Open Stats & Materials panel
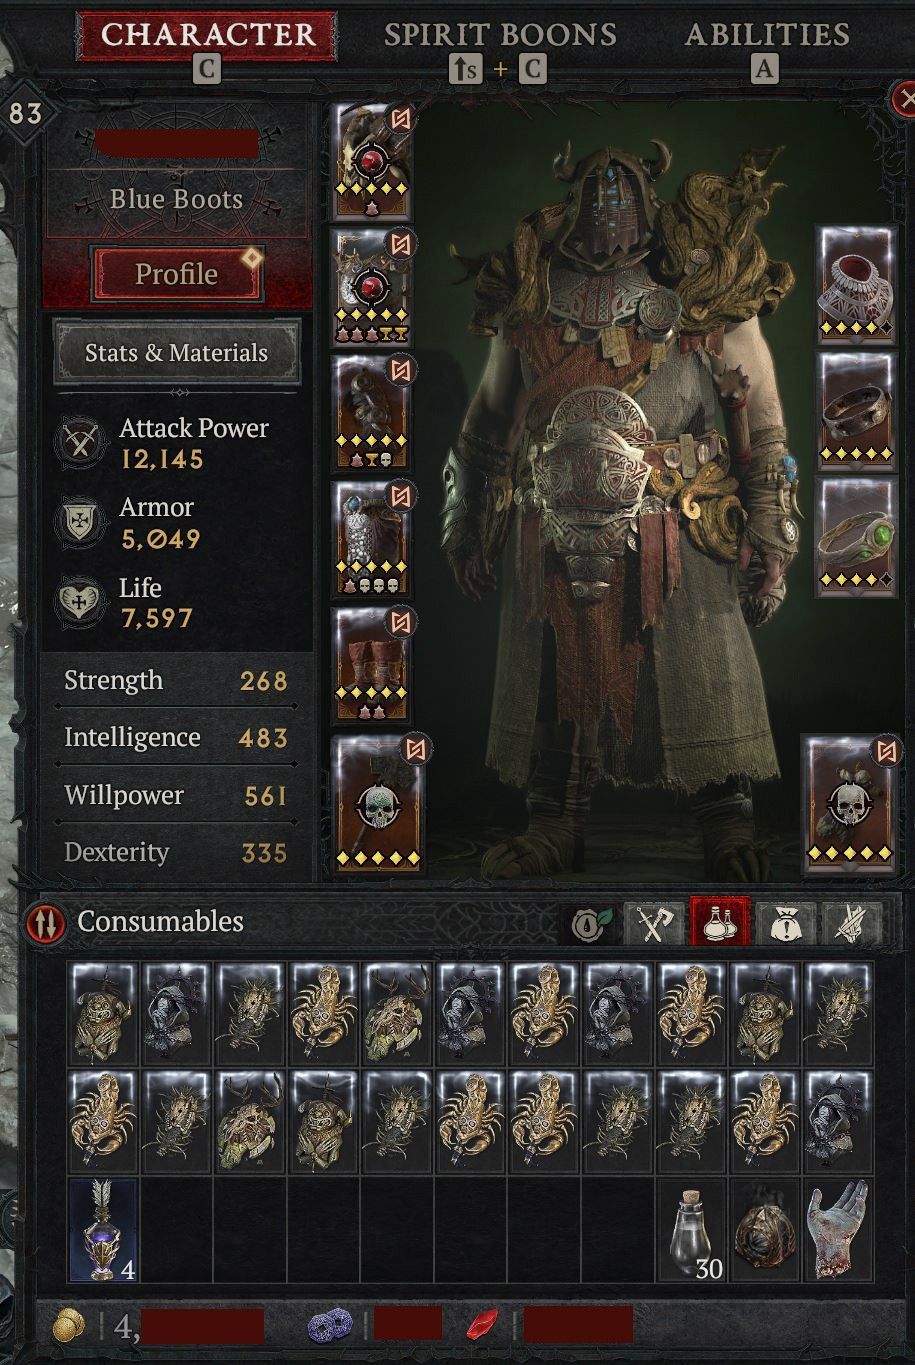Viewport: 915px width, 1365px height. click(176, 353)
